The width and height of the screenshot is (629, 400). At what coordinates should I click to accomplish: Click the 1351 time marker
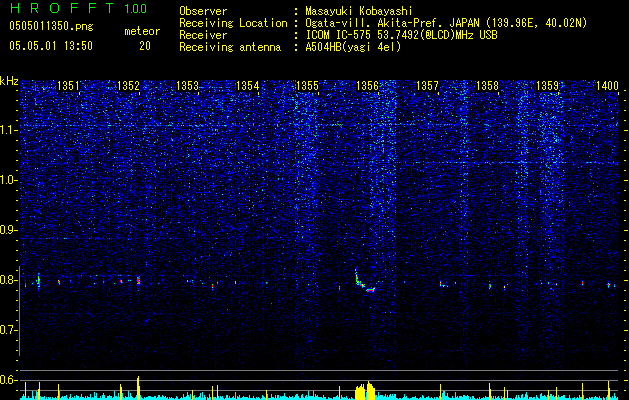pyautogui.click(x=69, y=86)
